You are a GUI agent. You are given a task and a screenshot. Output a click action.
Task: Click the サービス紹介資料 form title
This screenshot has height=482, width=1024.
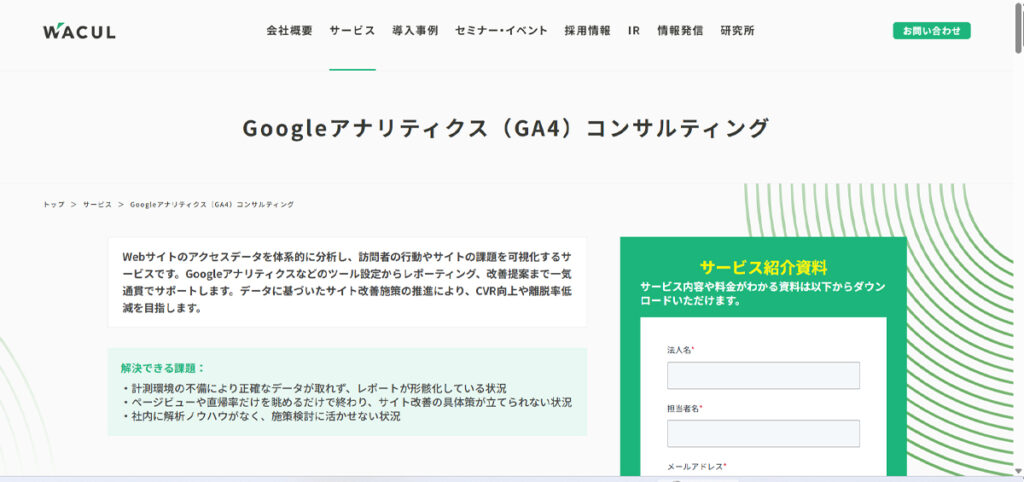(x=763, y=267)
